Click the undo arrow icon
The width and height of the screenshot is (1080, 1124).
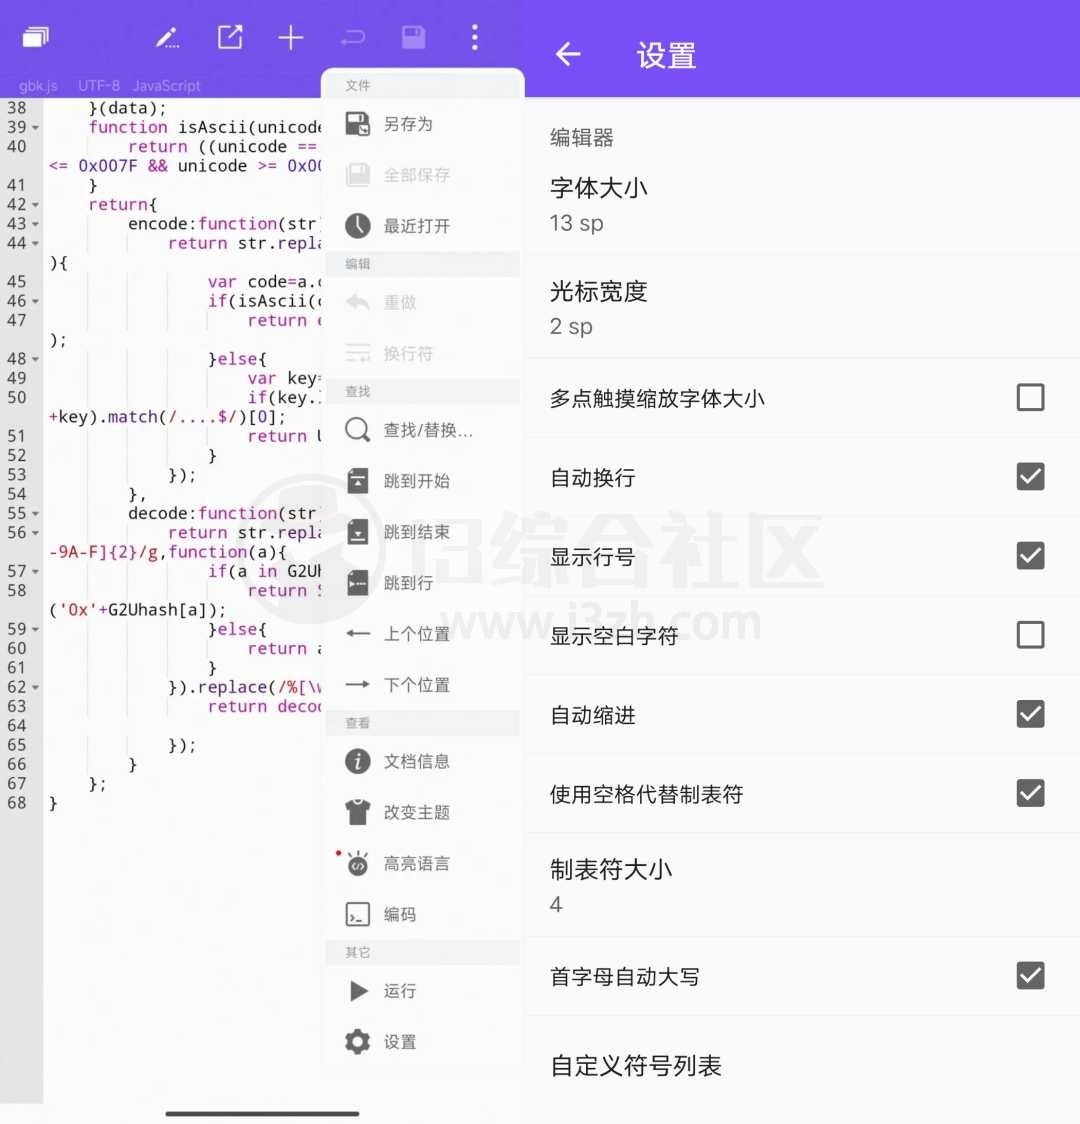tap(353, 37)
